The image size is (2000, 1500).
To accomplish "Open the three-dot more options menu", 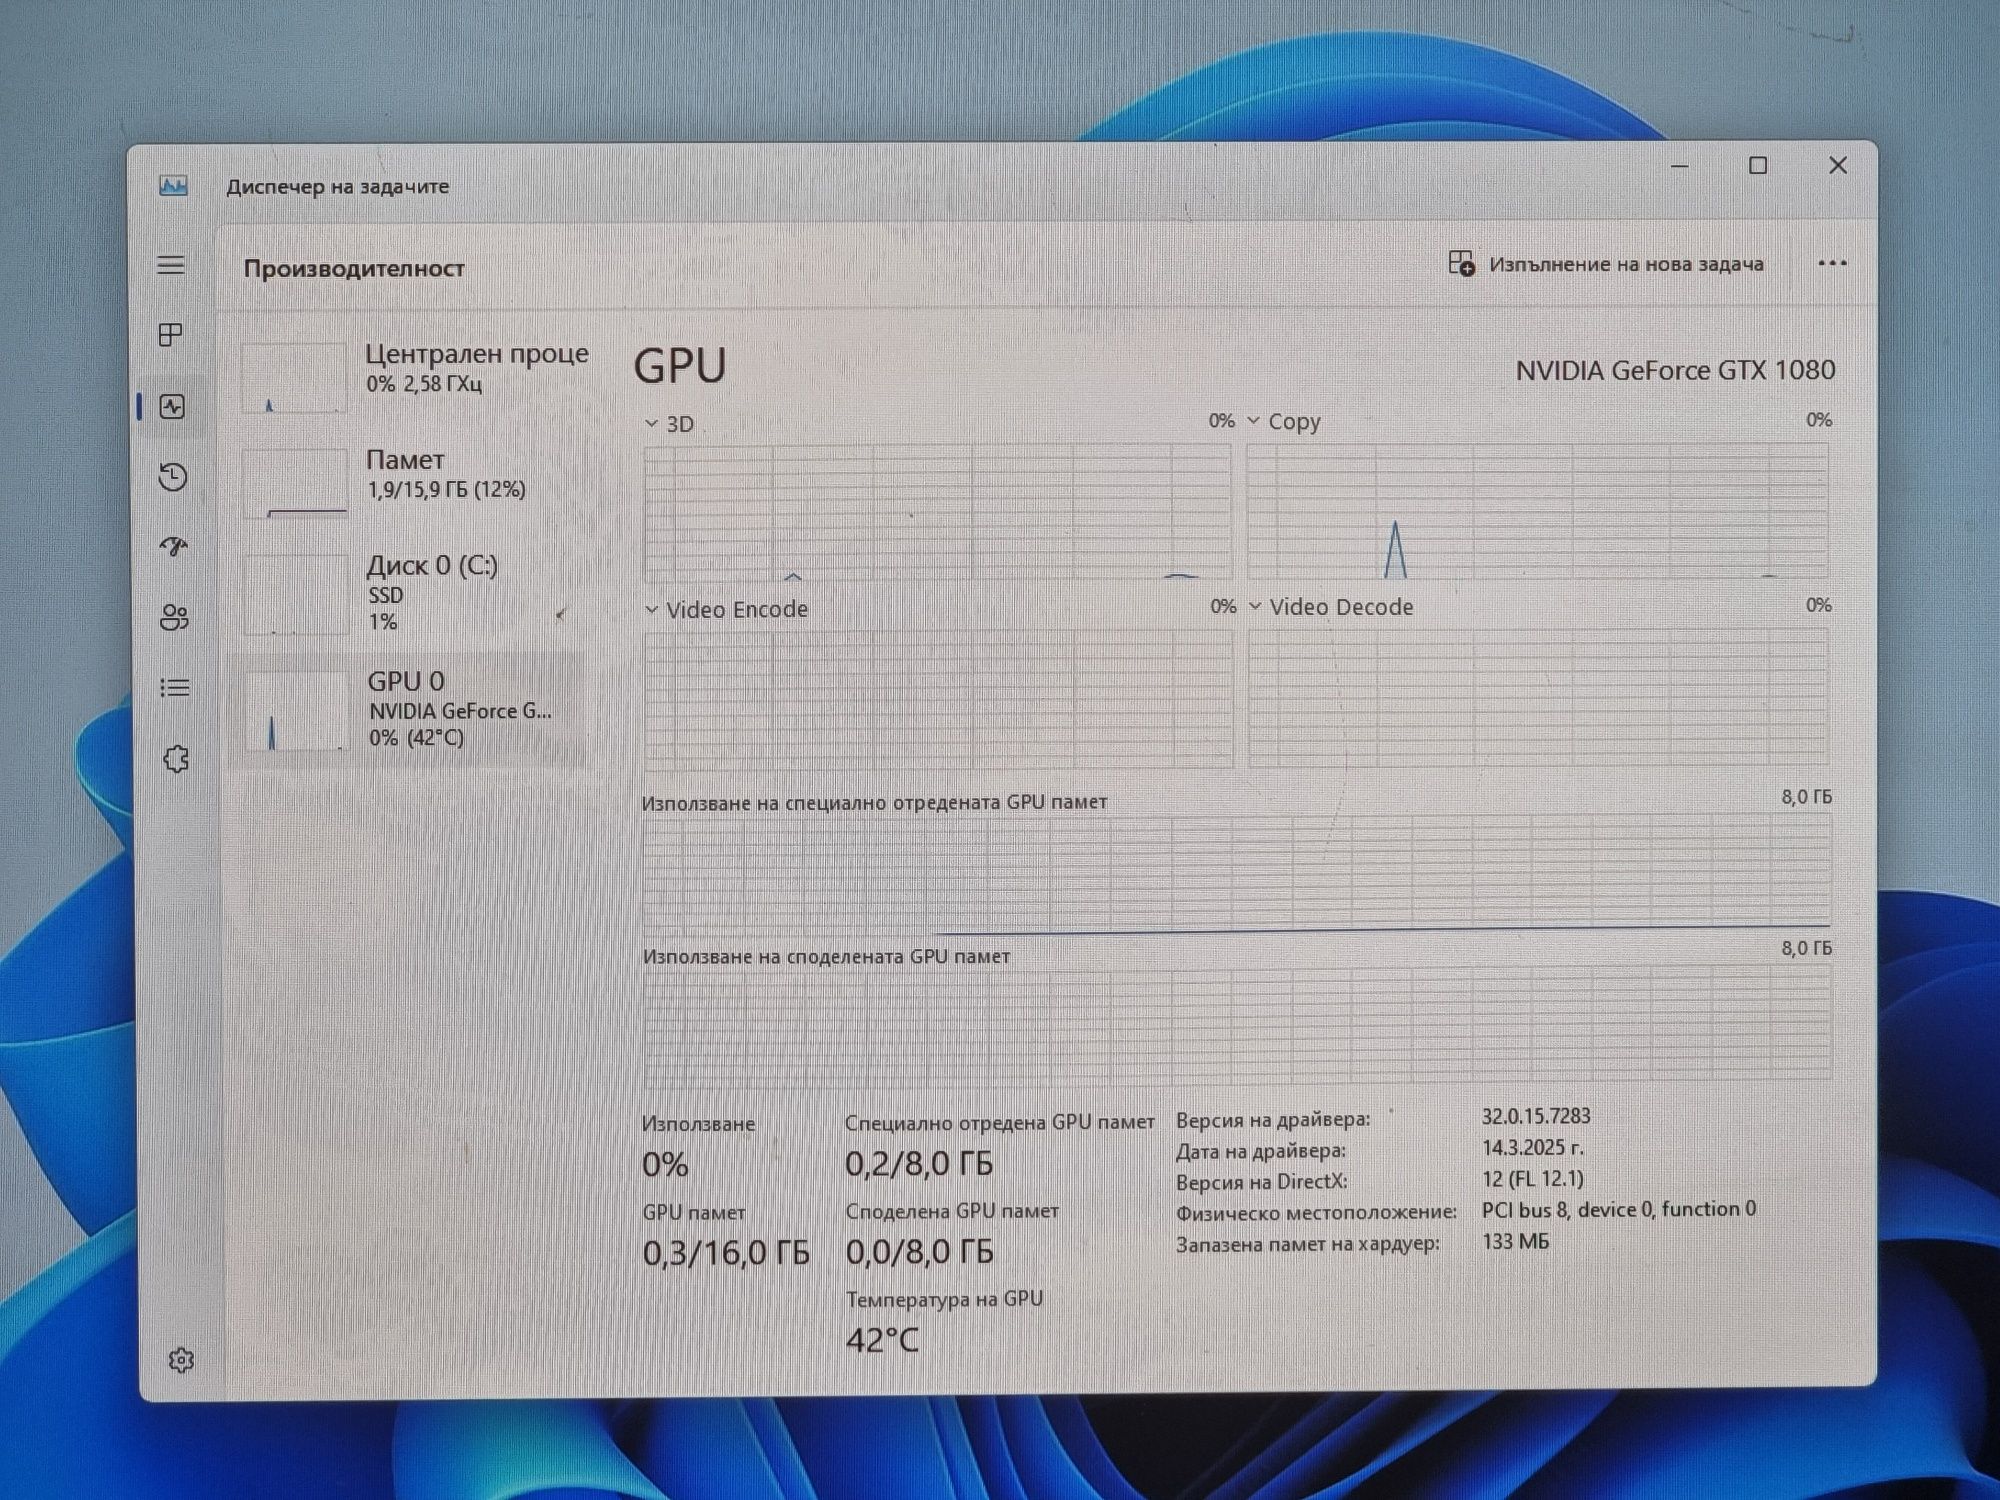I will [x=1832, y=263].
